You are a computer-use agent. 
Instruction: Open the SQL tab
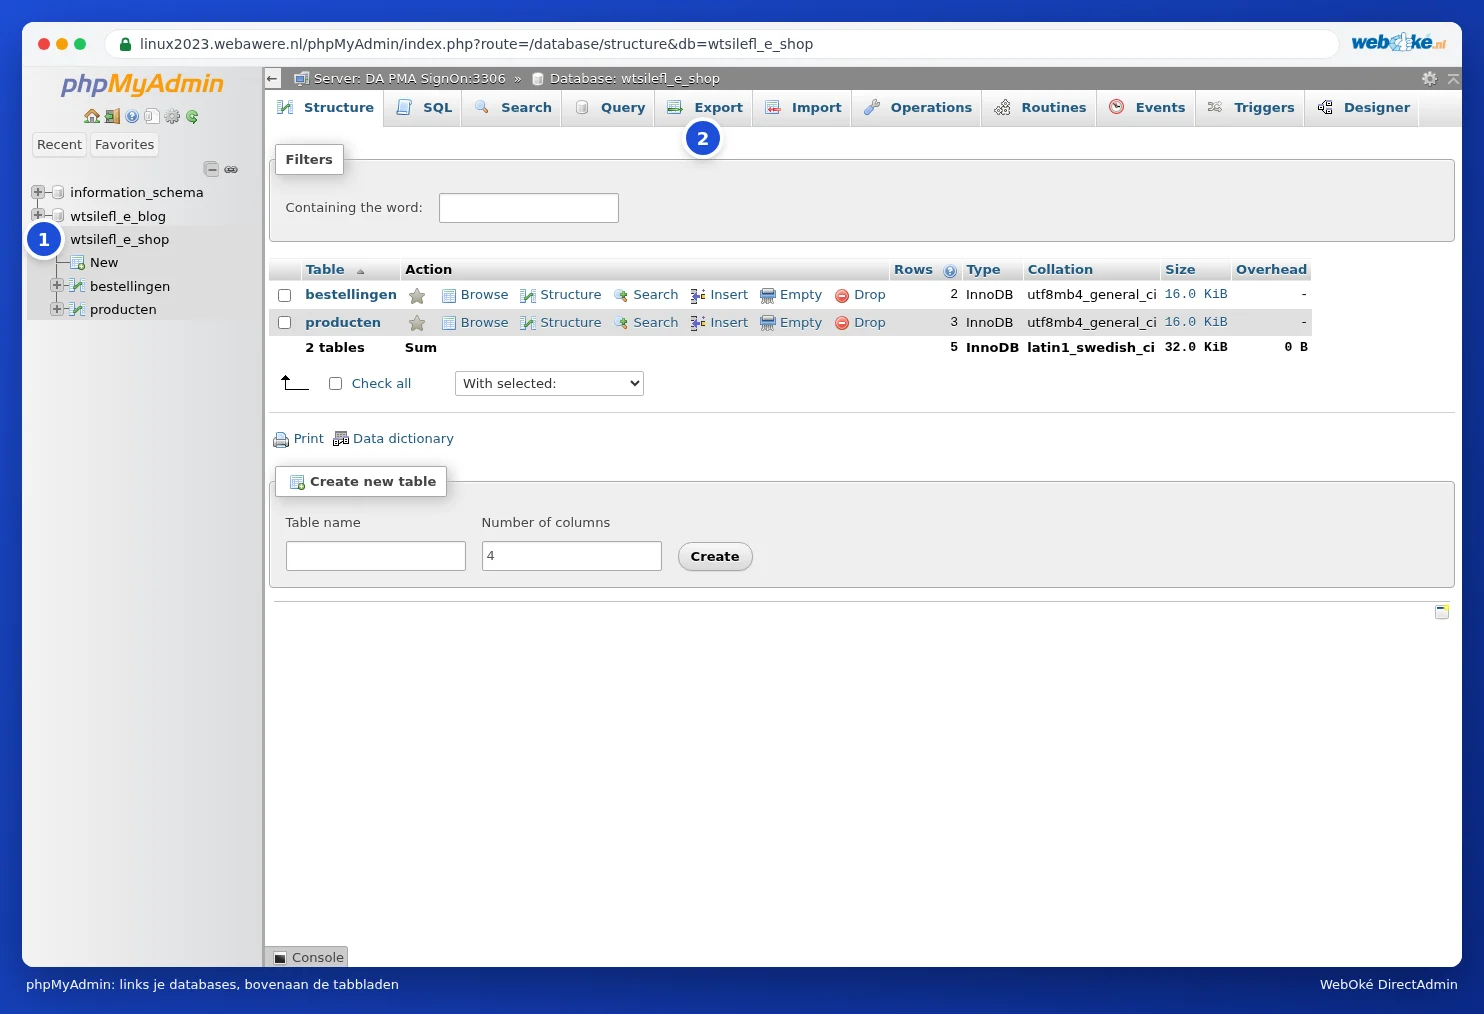pyautogui.click(x=424, y=108)
